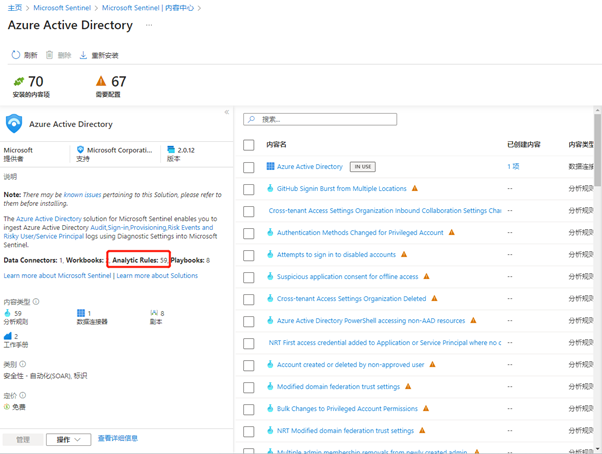Click the orange warning icon beside 67

[x=101, y=81]
